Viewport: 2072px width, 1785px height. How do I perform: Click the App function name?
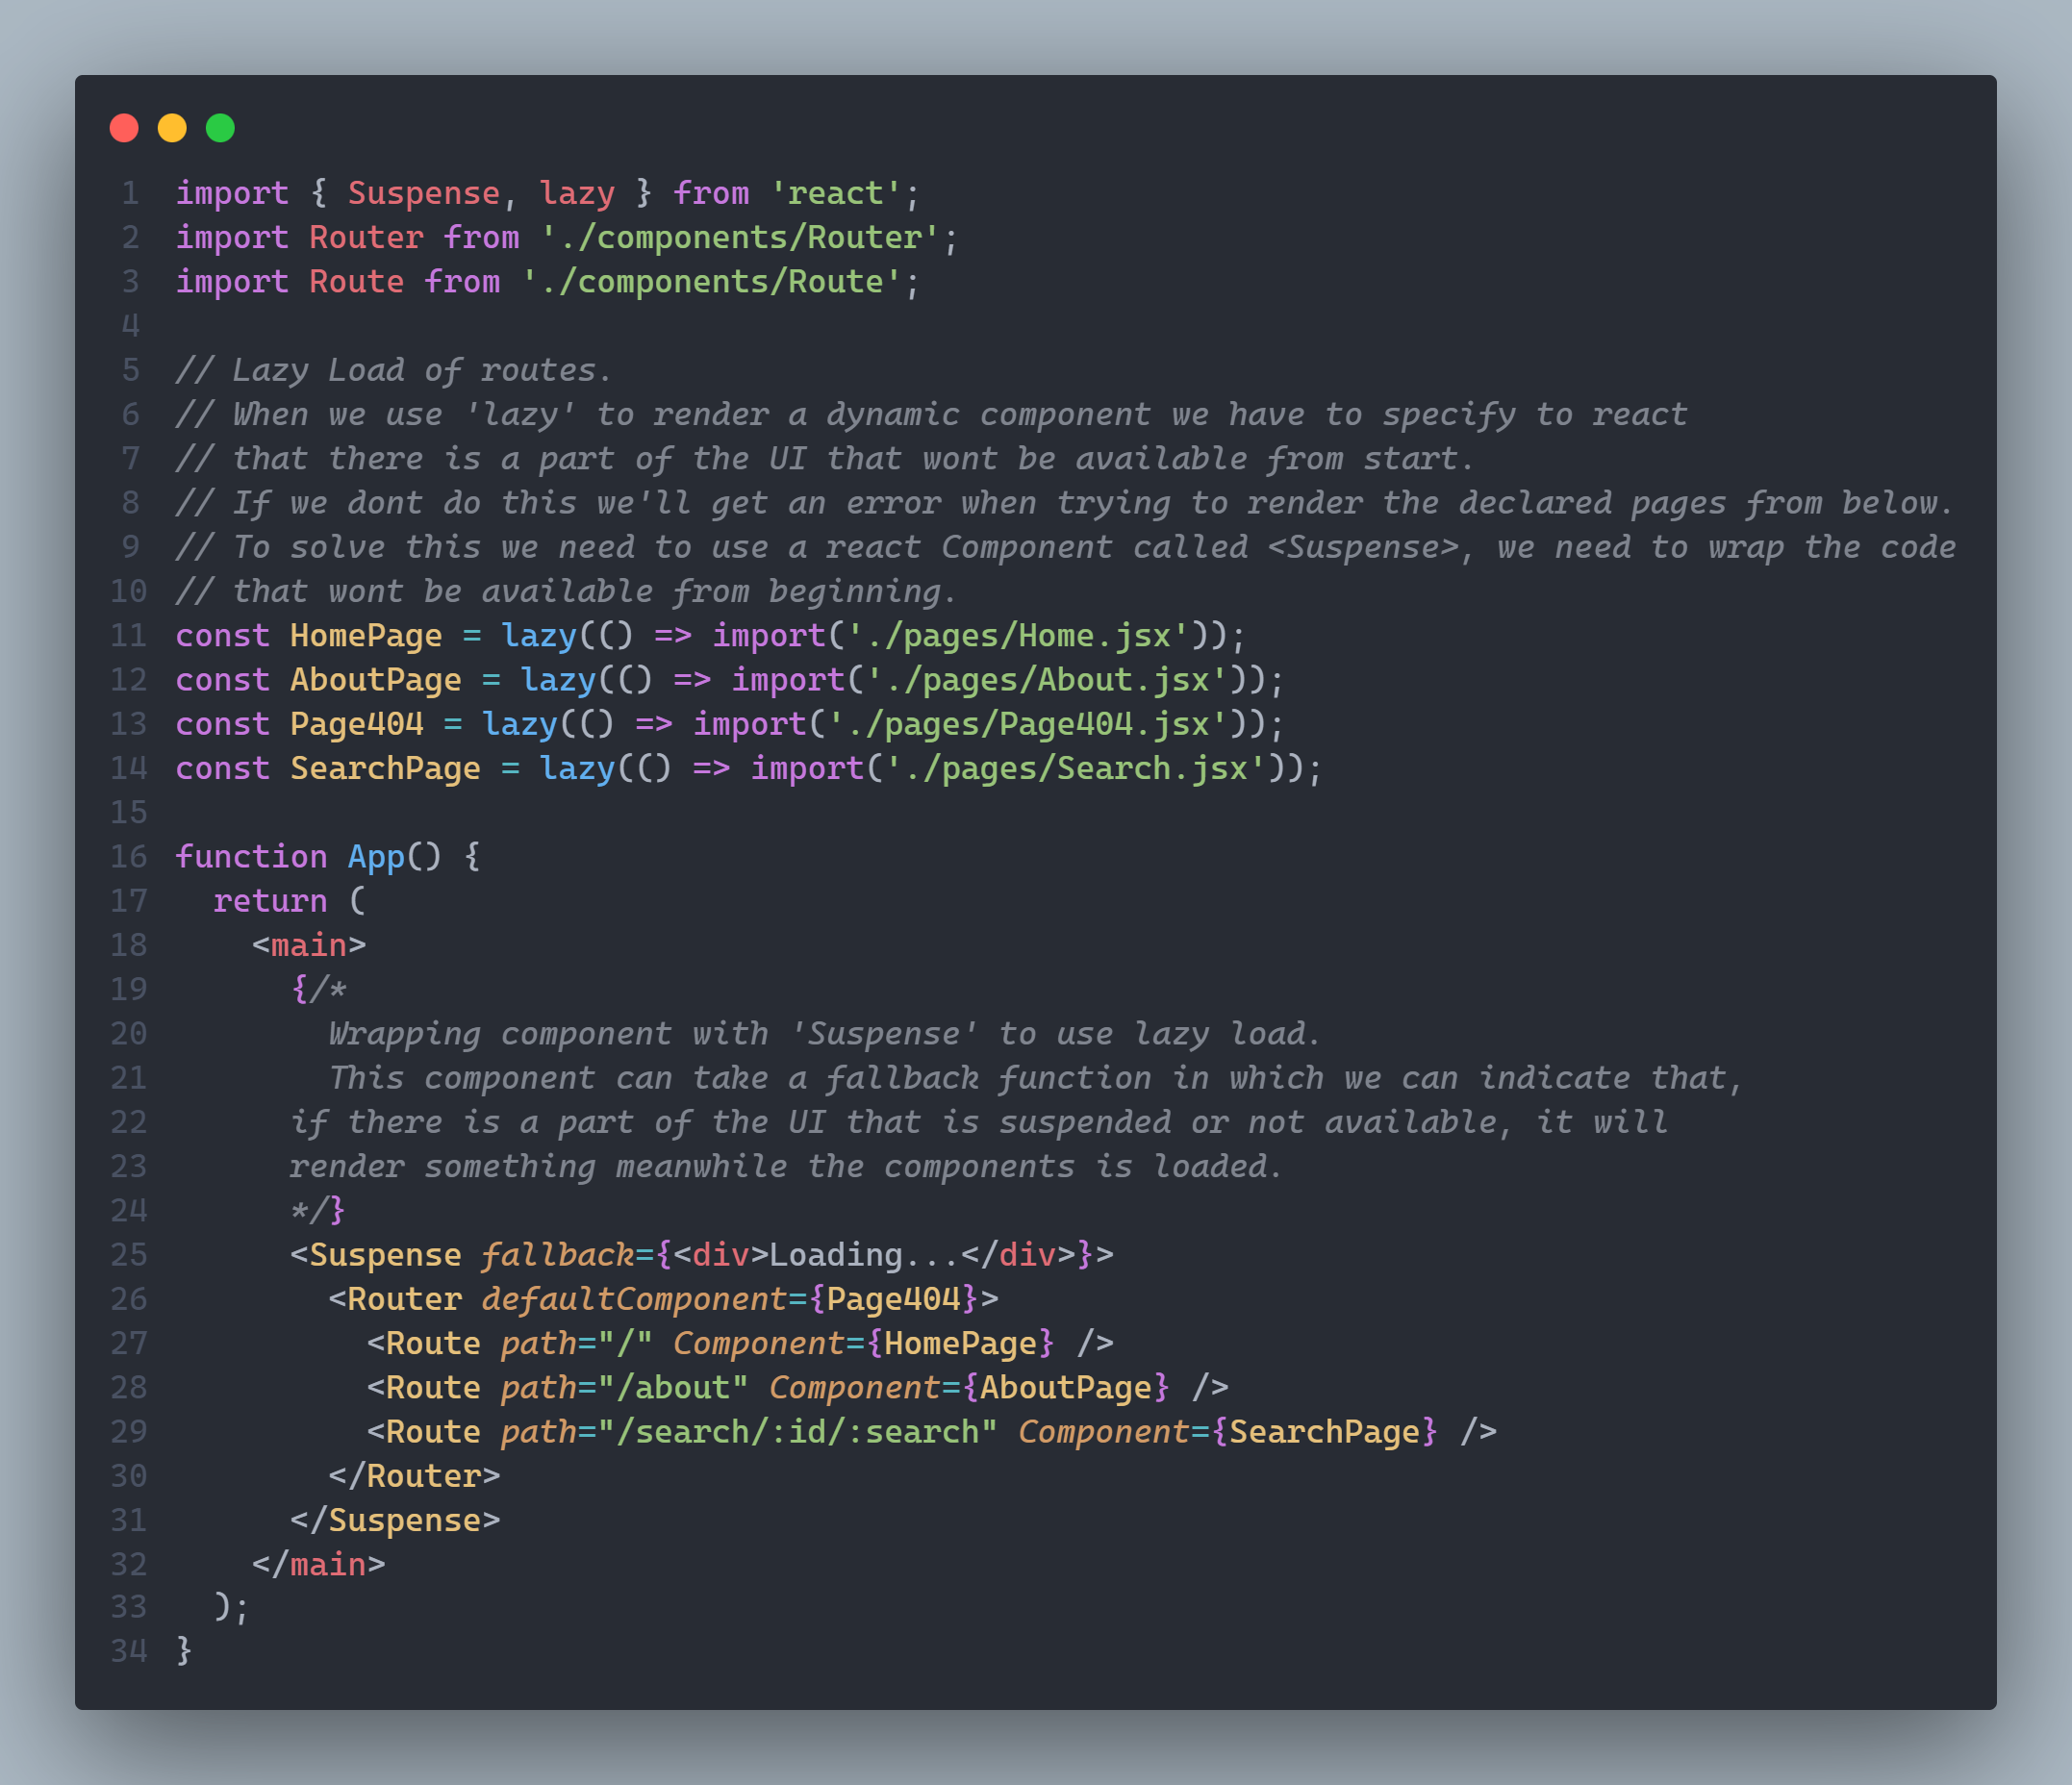coord(375,857)
